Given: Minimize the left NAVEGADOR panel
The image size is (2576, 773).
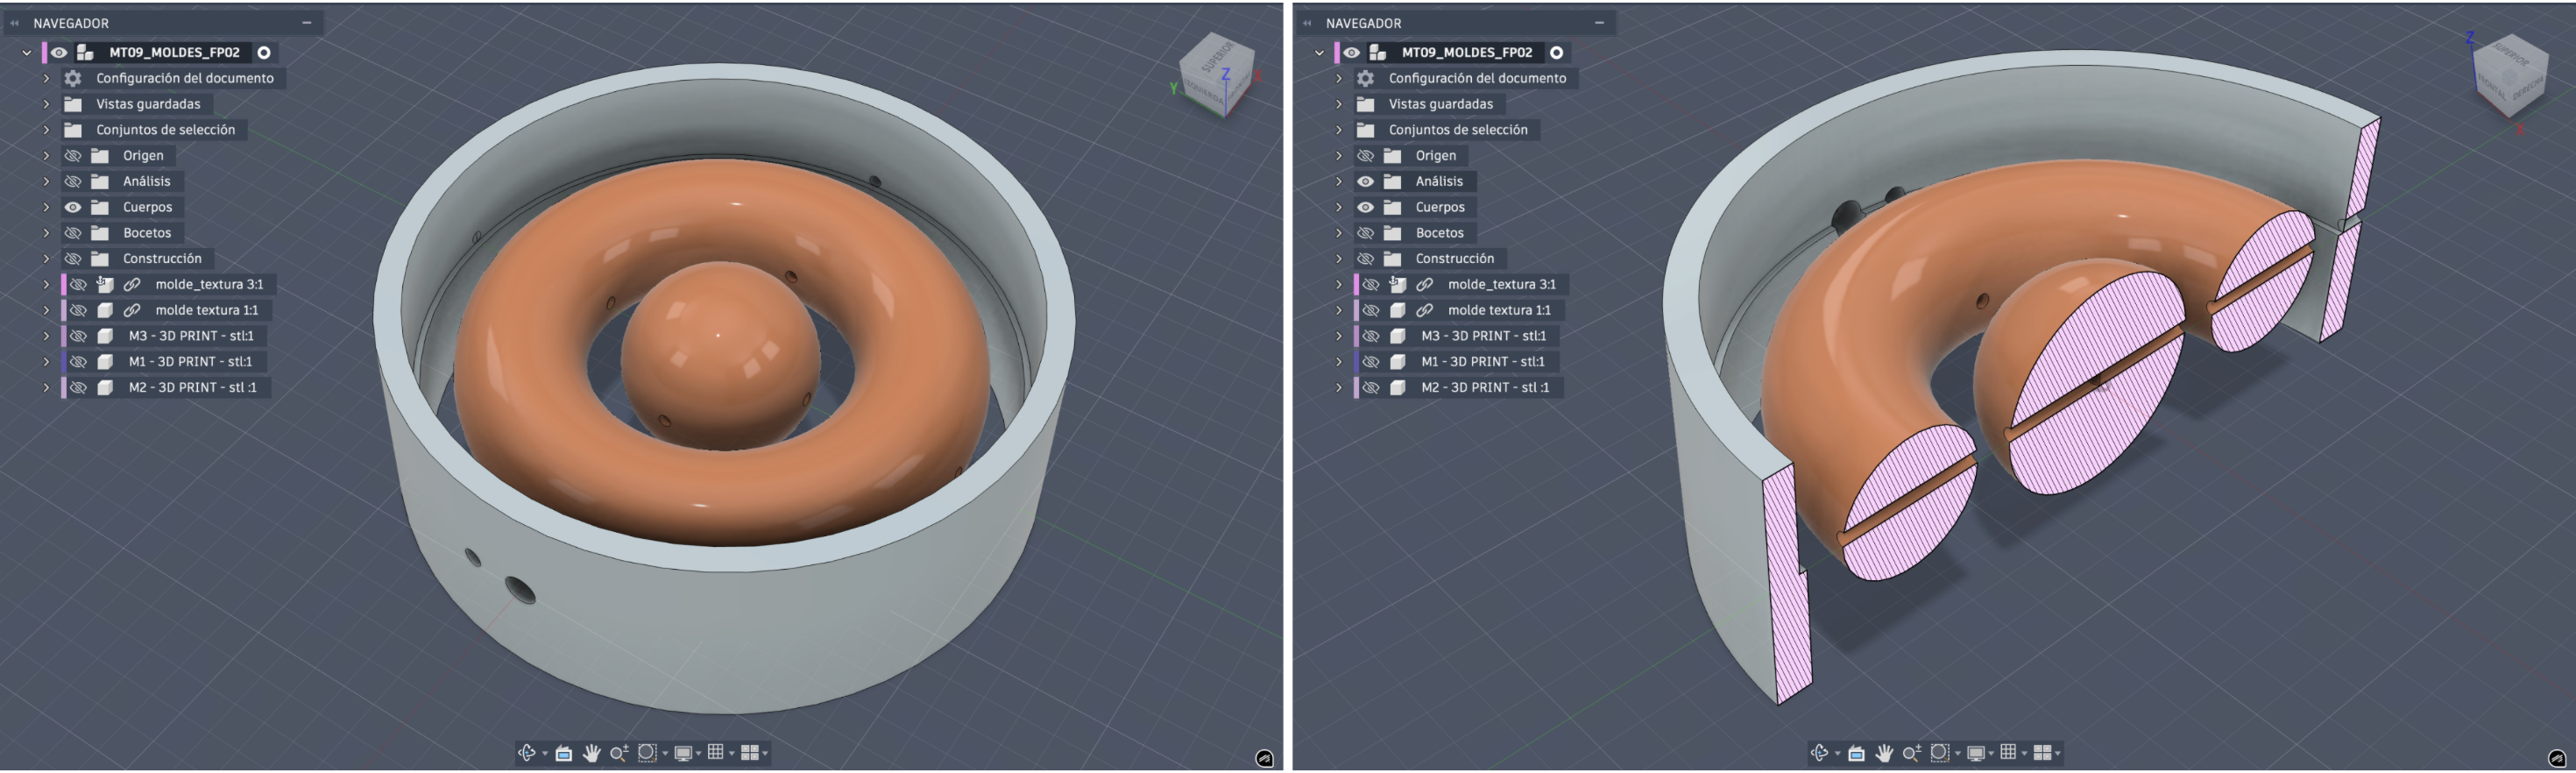Looking at the screenshot, I should [307, 22].
